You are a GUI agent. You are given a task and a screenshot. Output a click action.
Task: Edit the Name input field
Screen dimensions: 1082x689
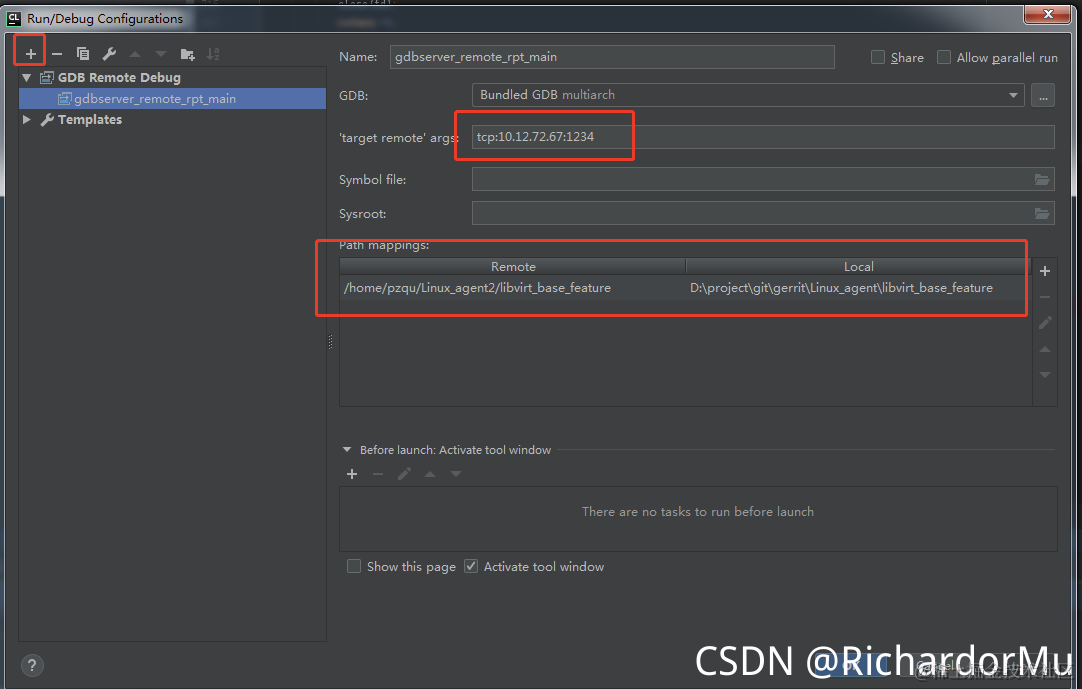(x=612, y=57)
